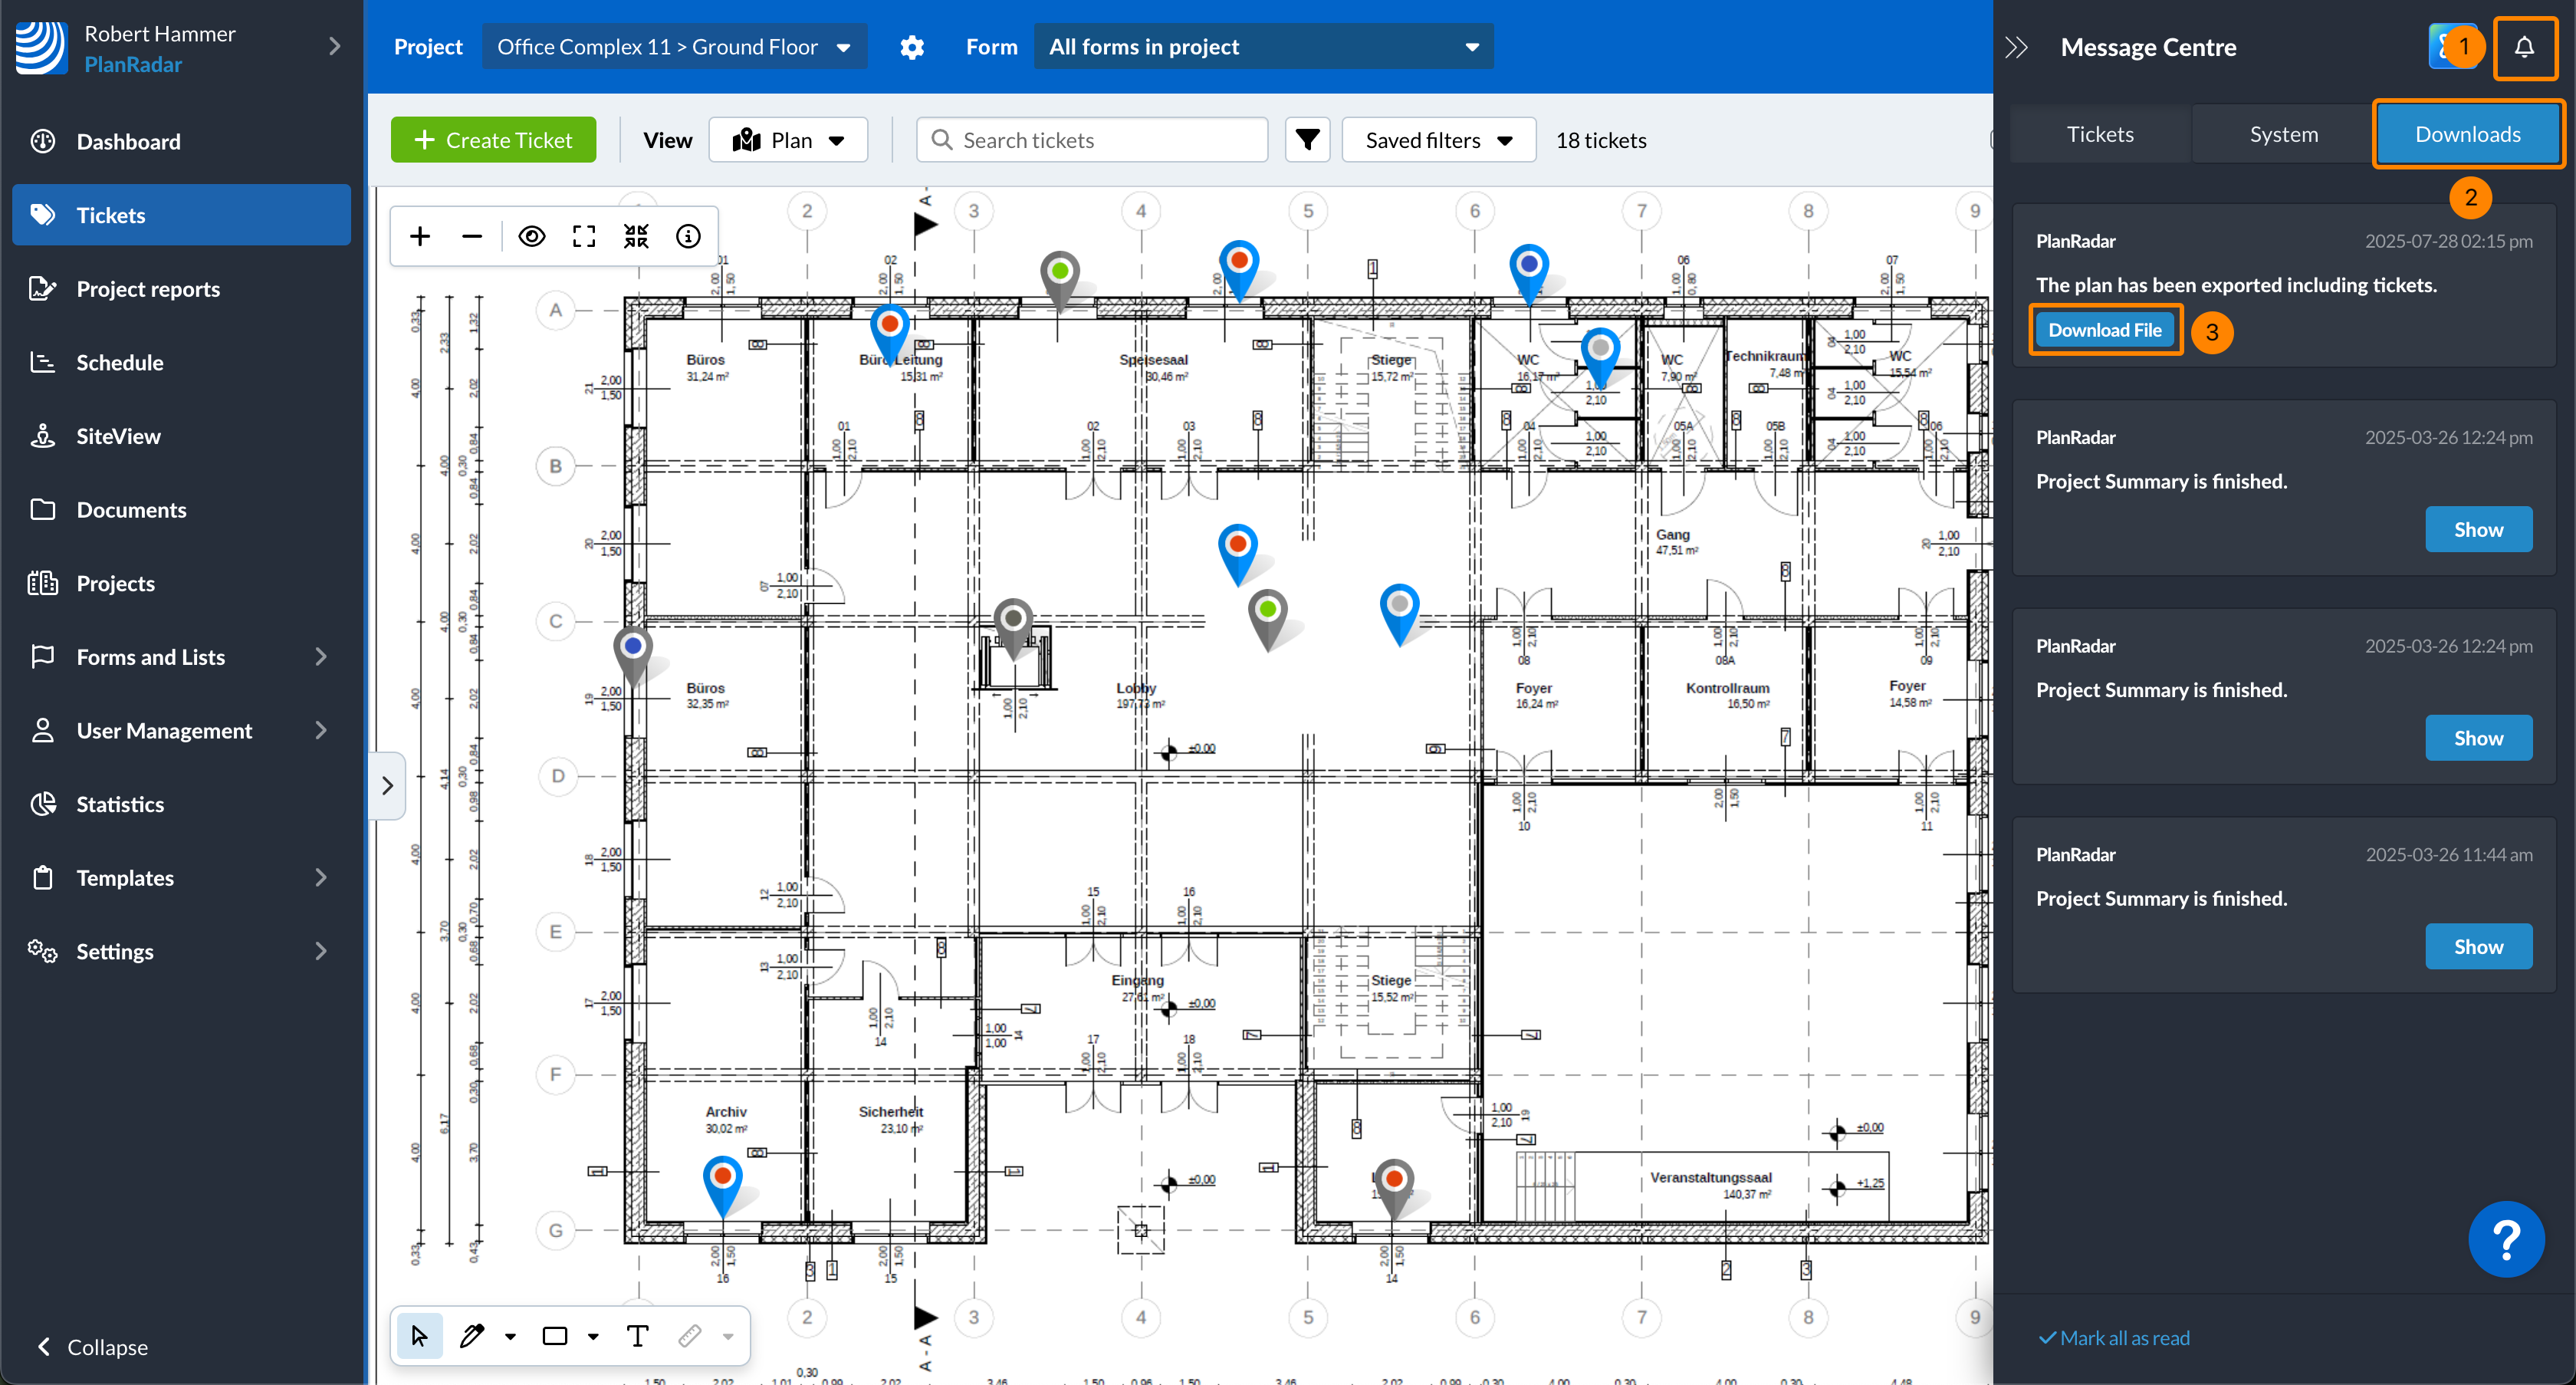2576x1385 pixels.
Task: Open Project reports in sidebar
Action: [148, 289]
